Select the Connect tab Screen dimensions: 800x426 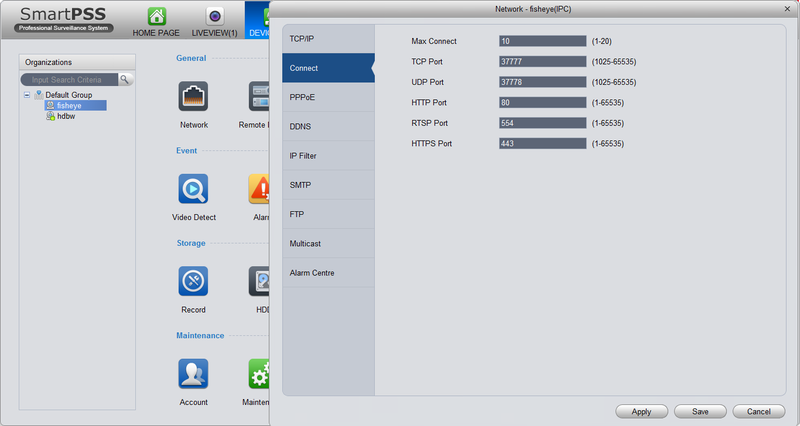tap(329, 68)
